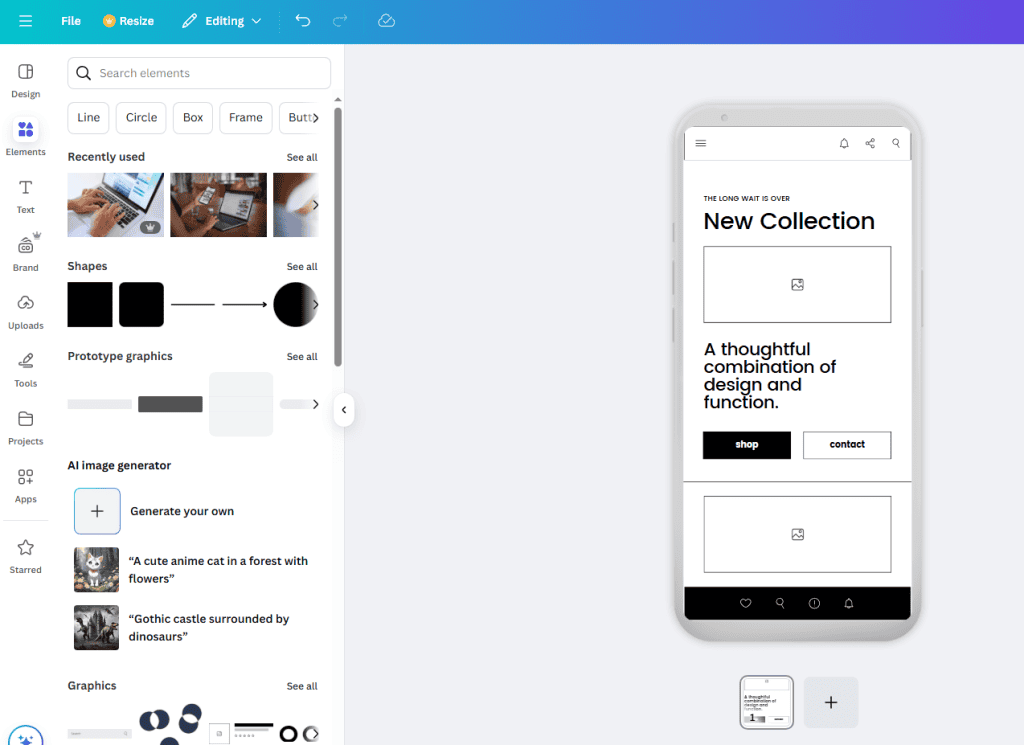
Task: Click the black shop button
Action: [746, 445]
